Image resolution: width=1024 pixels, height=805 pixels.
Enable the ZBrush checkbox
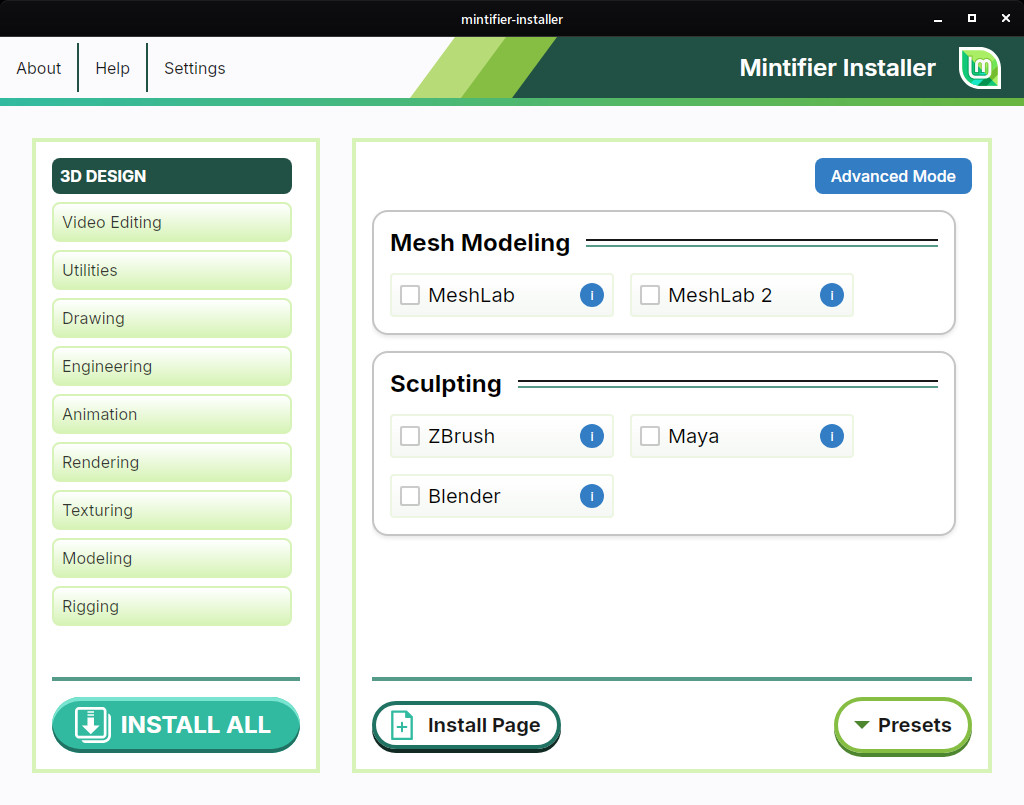(x=410, y=436)
